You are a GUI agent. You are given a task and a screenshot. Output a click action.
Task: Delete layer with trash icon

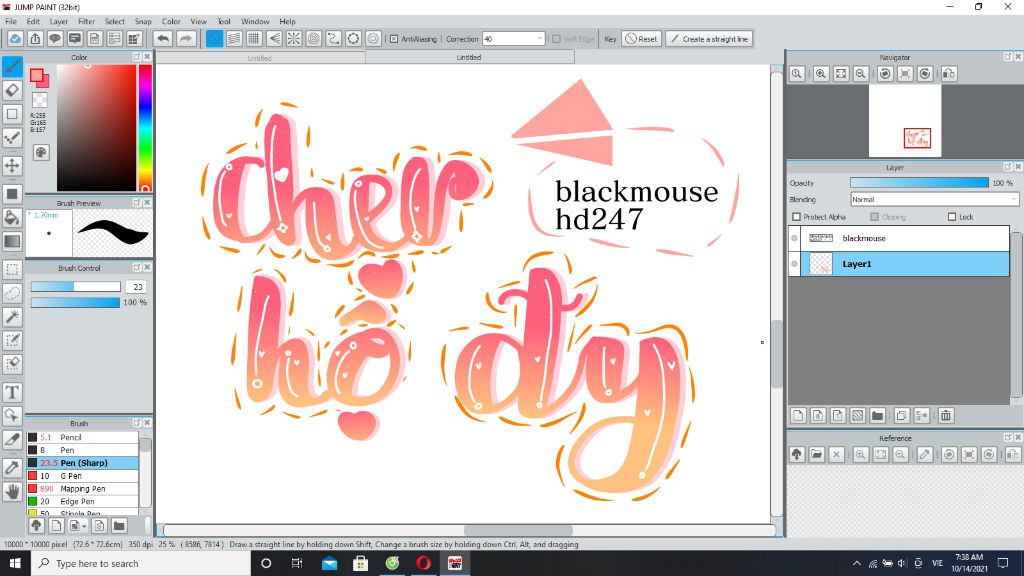[946, 415]
